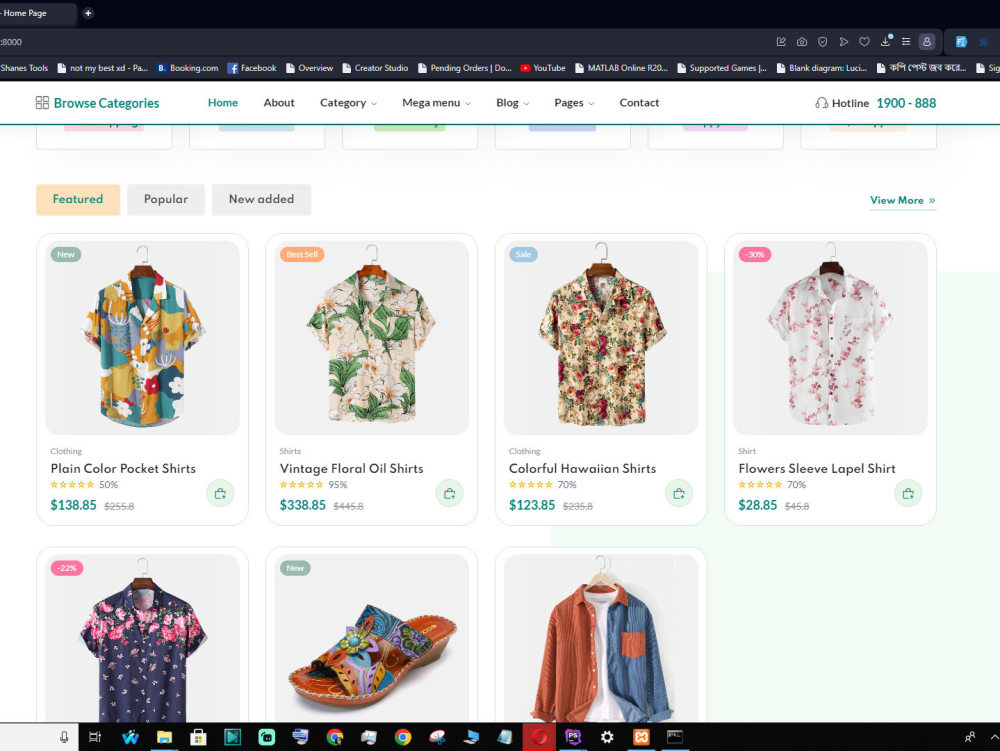The height and width of the screenshot is (751, 1000).
Task: Open Chrome from the taskbar
Action: point(402,738)
